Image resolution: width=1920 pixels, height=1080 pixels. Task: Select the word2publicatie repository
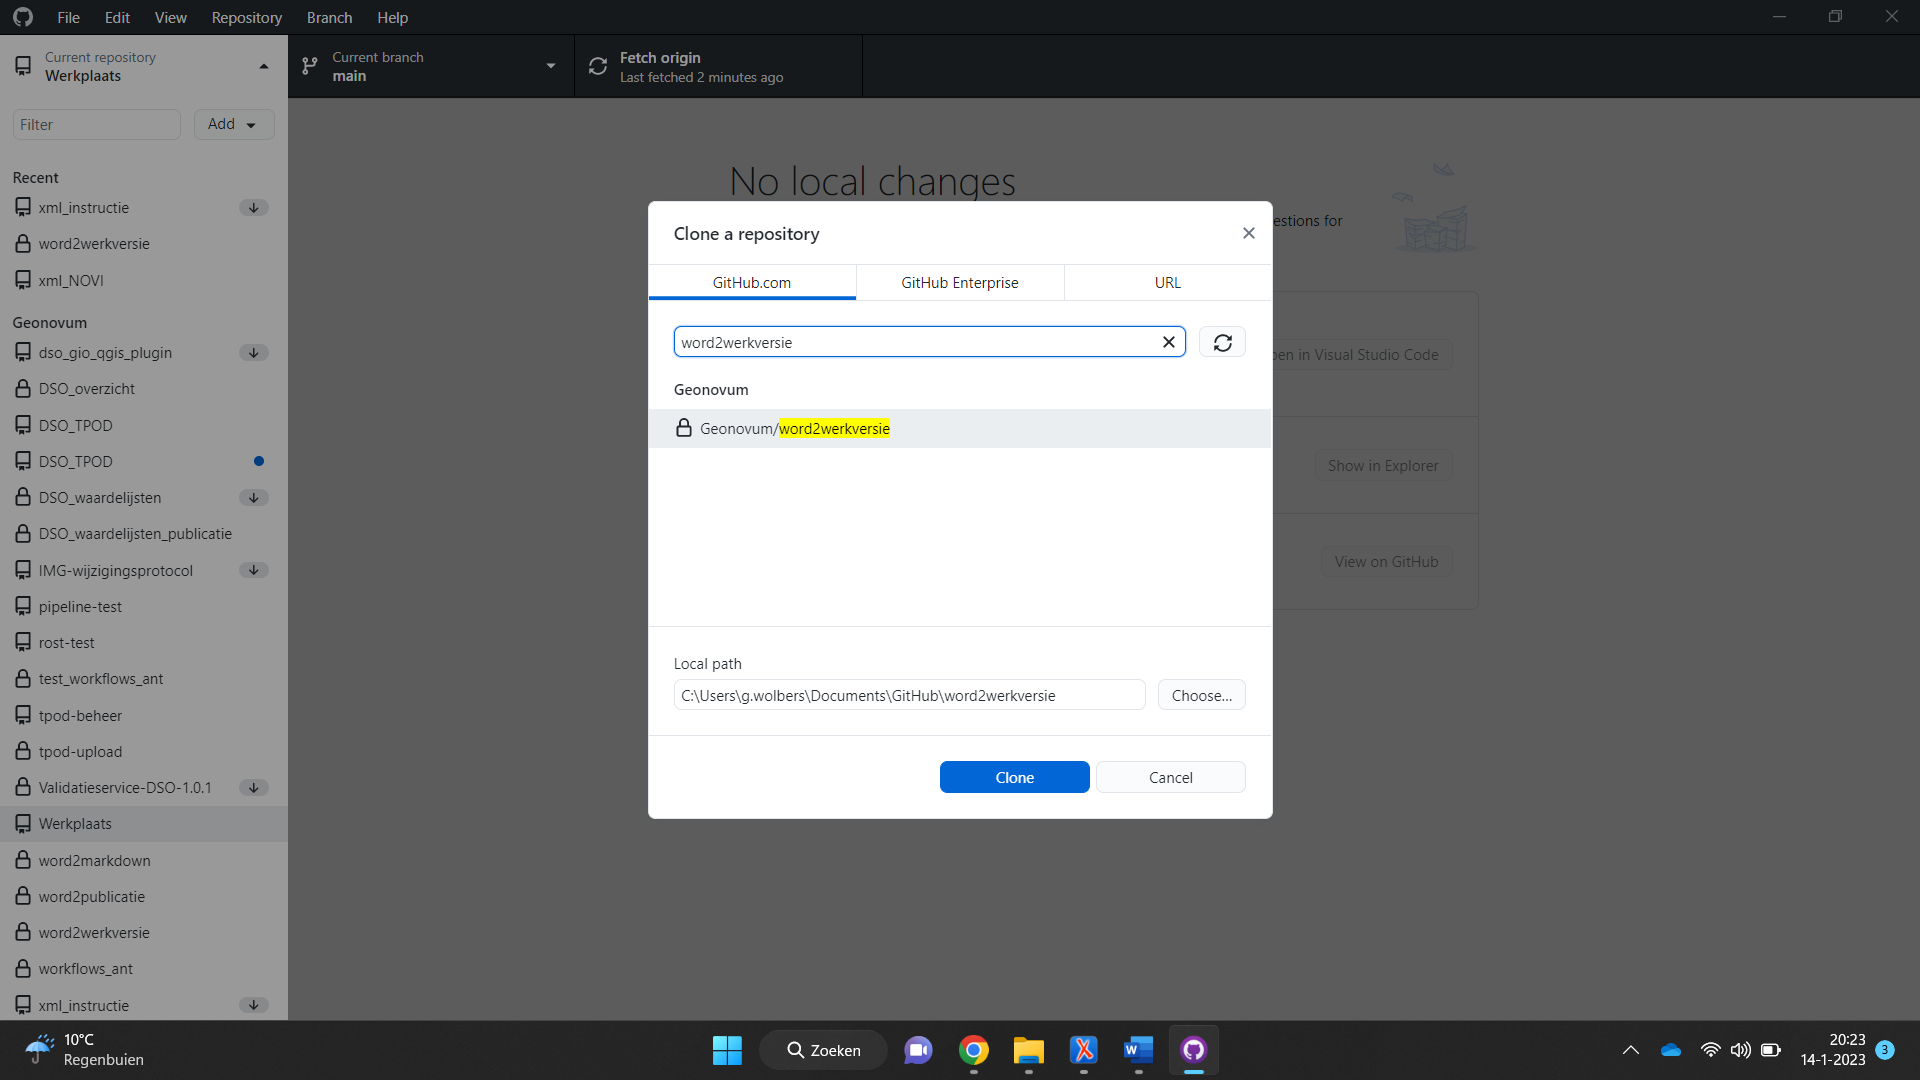pos(144,897)
